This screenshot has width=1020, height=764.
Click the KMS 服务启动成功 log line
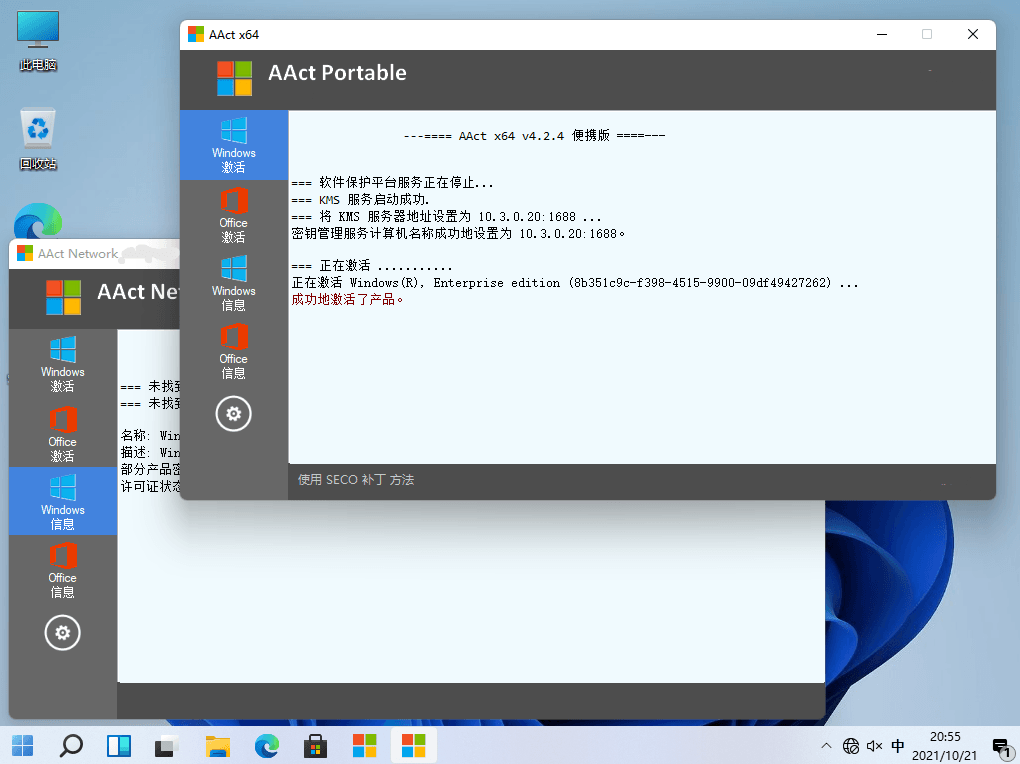(x=360, y=200)
